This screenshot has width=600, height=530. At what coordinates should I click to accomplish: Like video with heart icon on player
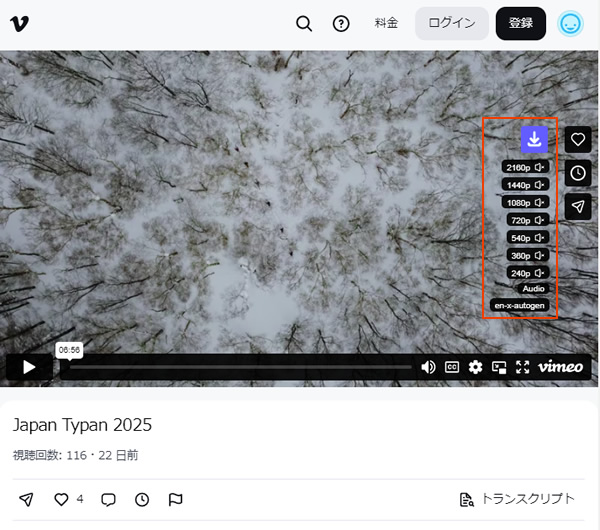578,140
